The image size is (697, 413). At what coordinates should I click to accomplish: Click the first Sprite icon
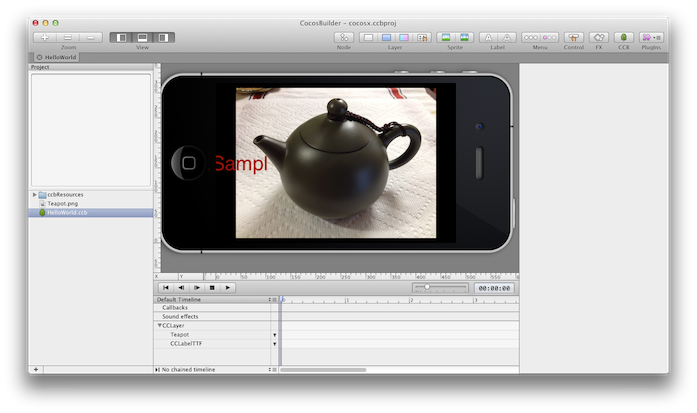tap(446, 37)
